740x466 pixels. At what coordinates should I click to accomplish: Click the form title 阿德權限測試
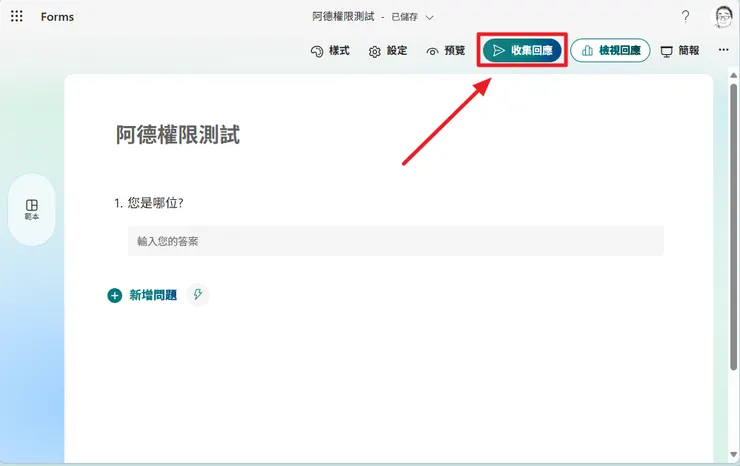(178, 135)
